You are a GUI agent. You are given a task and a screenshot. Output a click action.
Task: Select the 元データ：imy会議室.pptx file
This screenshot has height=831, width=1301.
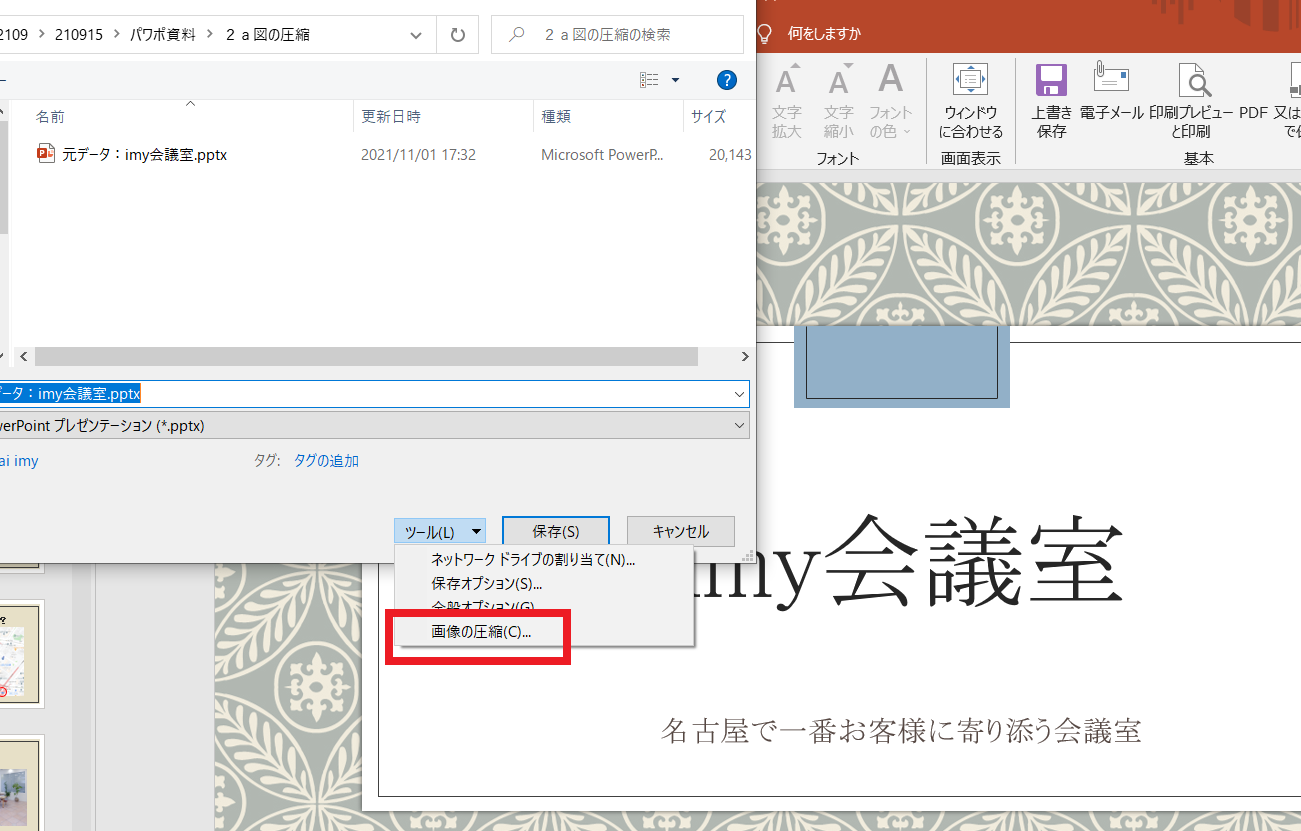[144, 155]
